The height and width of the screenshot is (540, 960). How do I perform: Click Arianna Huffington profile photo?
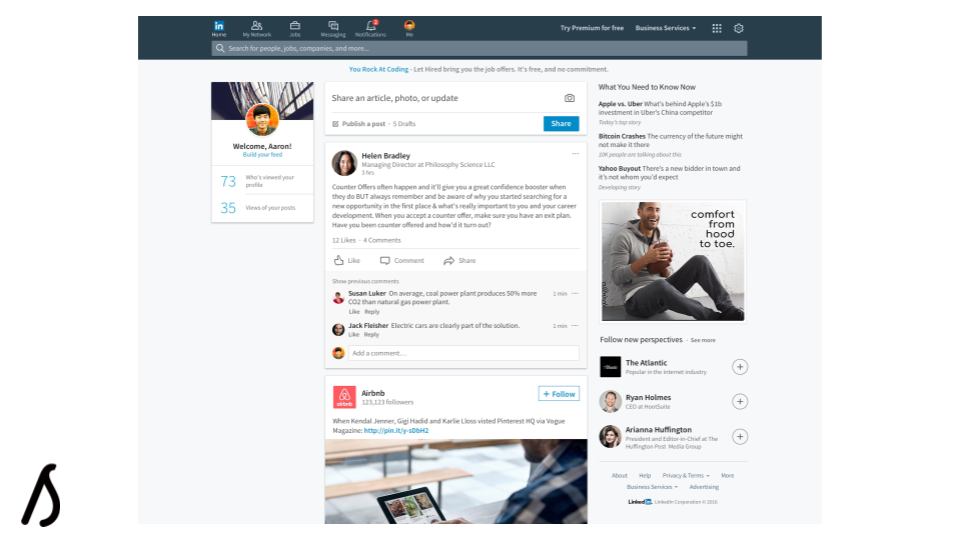click(610, 437)
